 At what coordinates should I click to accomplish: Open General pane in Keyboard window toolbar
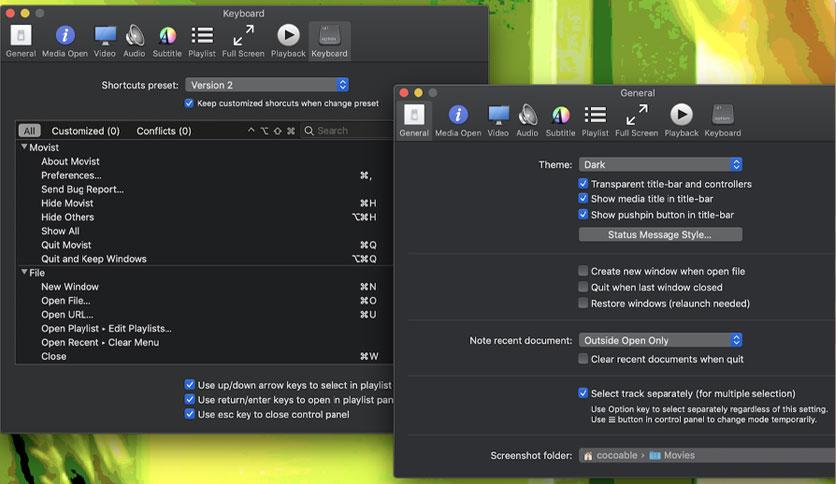[21, 41]
